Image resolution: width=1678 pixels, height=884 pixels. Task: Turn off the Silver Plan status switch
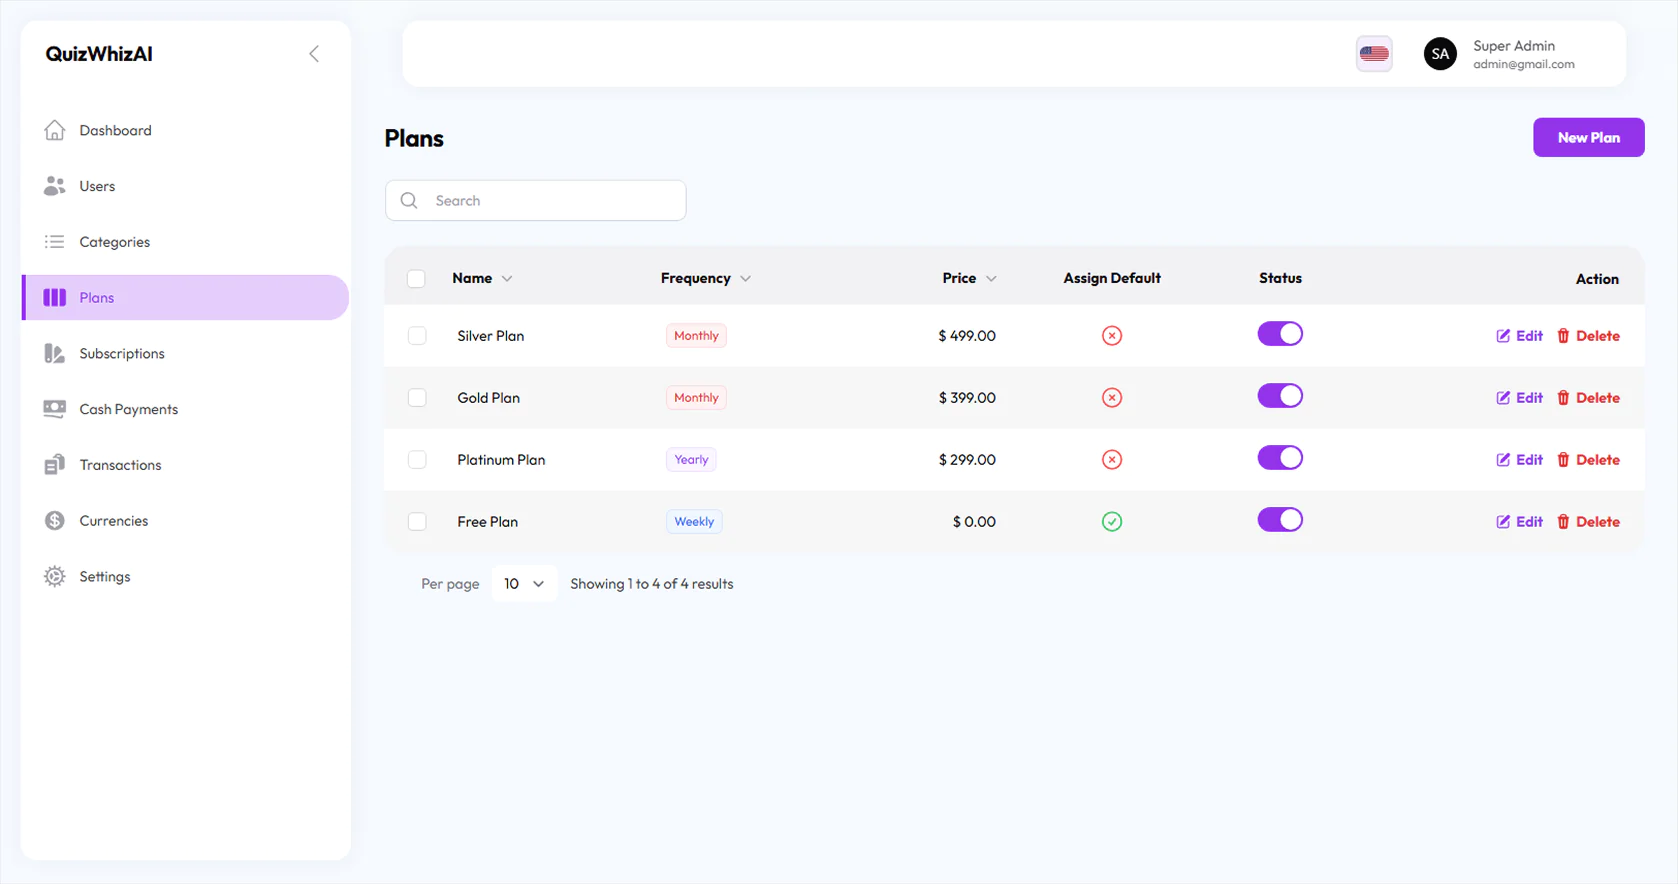click(1279, 334)
